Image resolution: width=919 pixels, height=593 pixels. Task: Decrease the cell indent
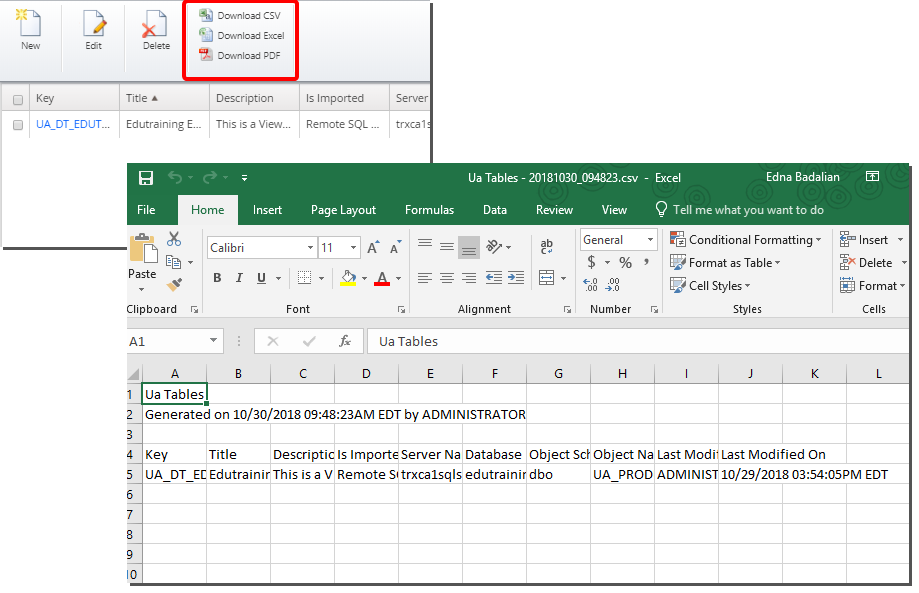click(493, 278)
